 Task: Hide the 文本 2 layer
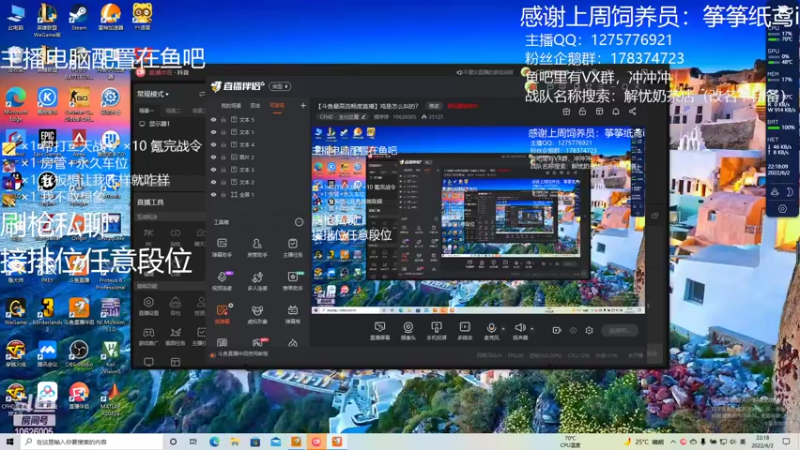pyautogui.click(x=213, y=182)
